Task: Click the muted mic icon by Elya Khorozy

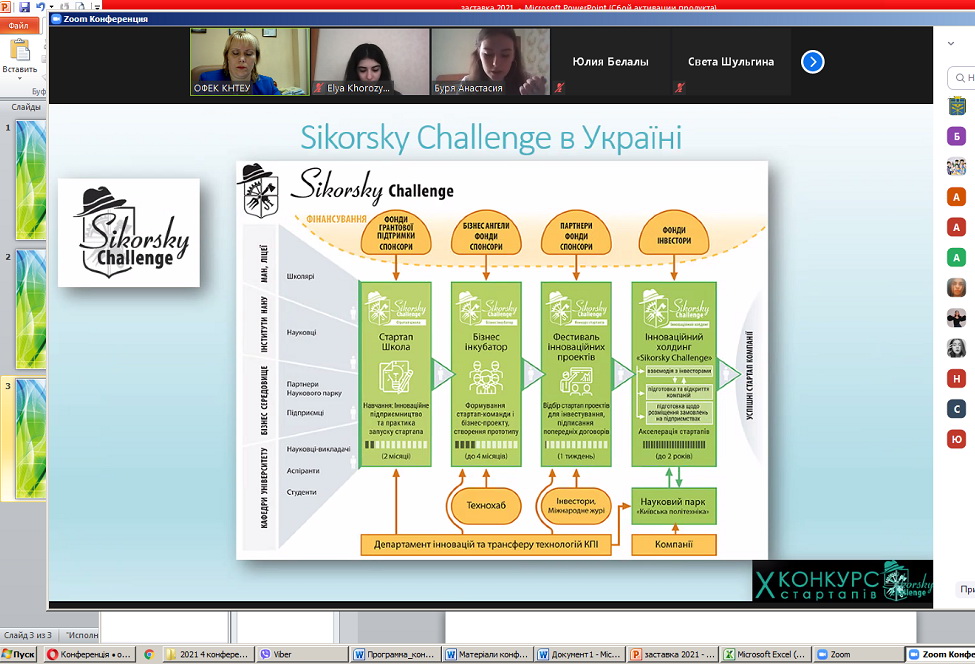Action: (319, 88)
